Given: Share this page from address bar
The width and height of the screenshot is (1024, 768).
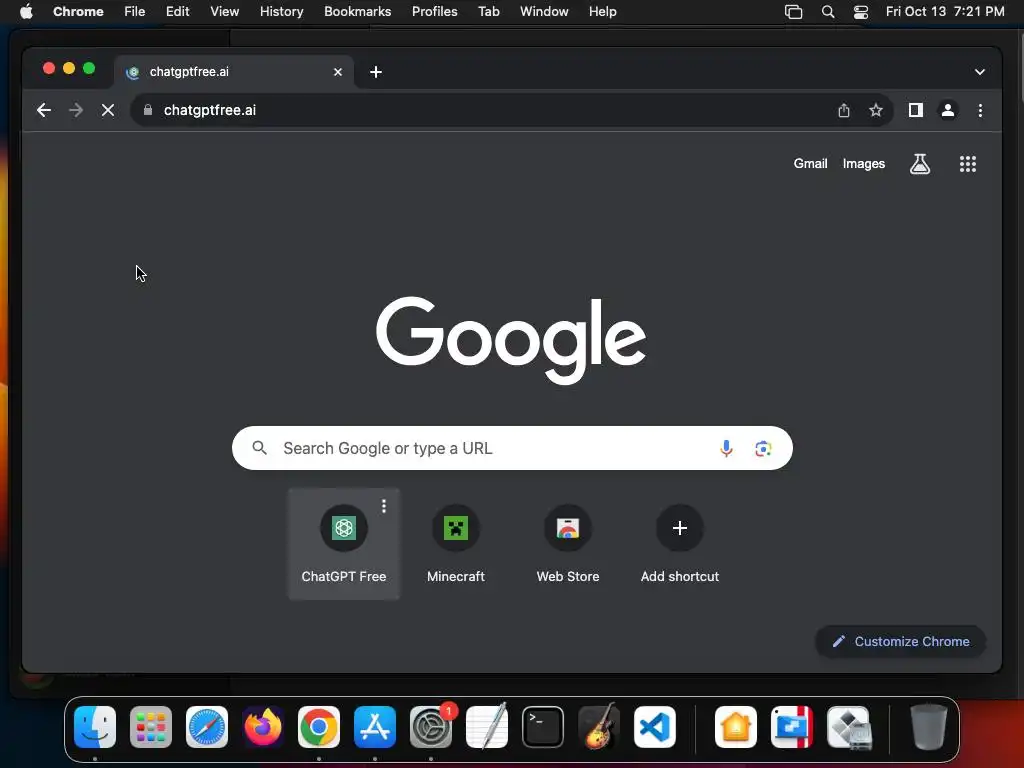Looking at the screenshot, I should 844,110.
